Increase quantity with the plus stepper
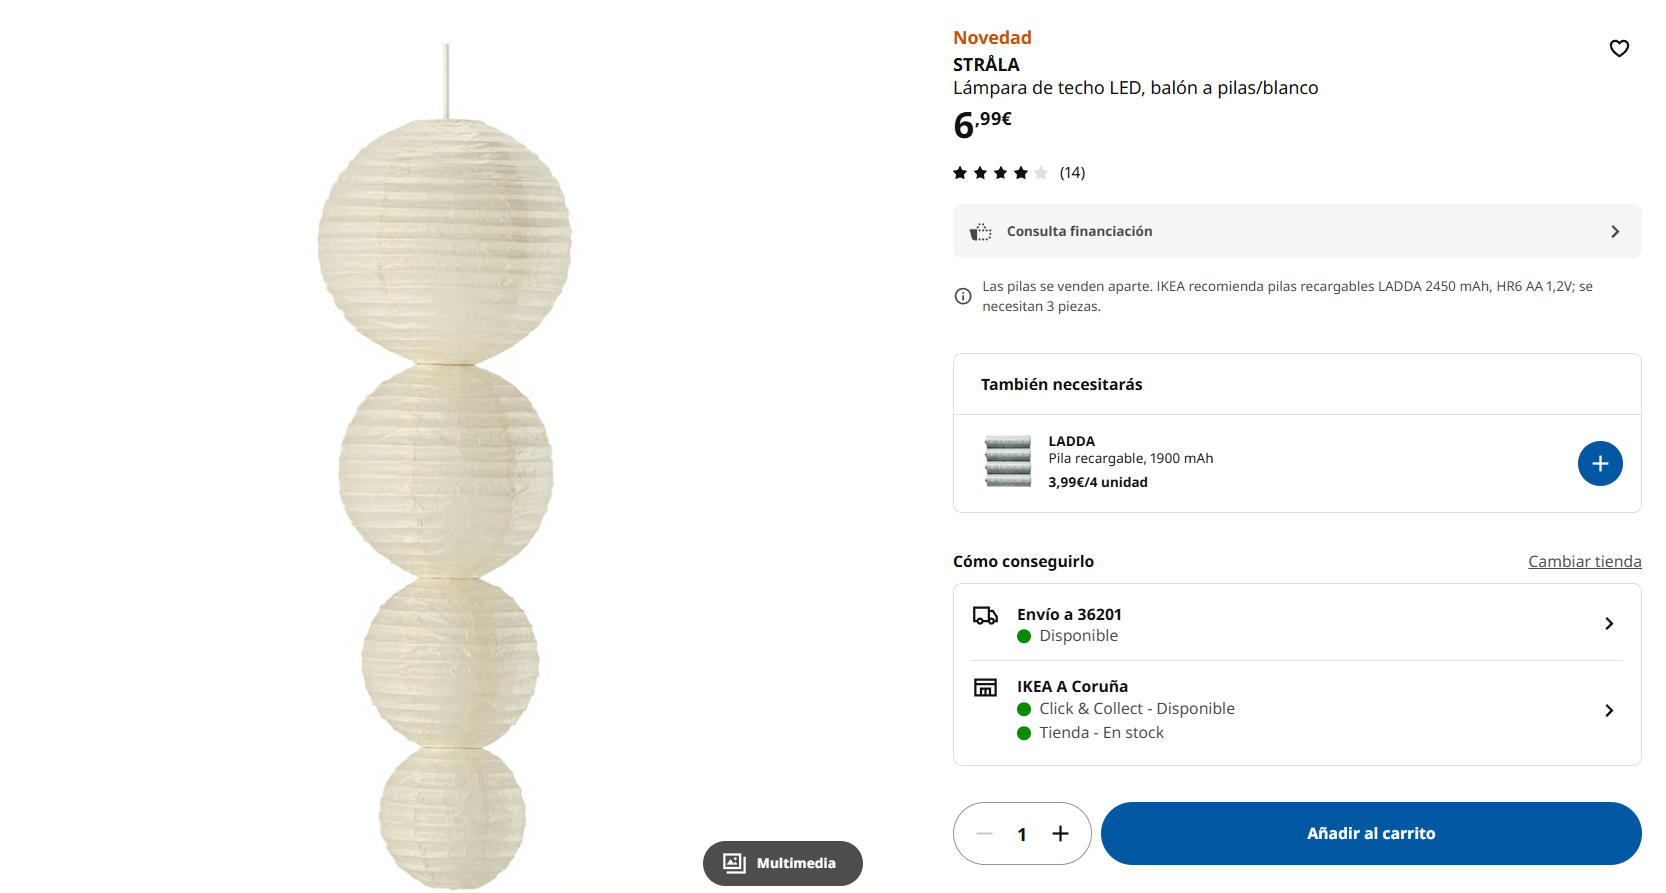 1060,834
